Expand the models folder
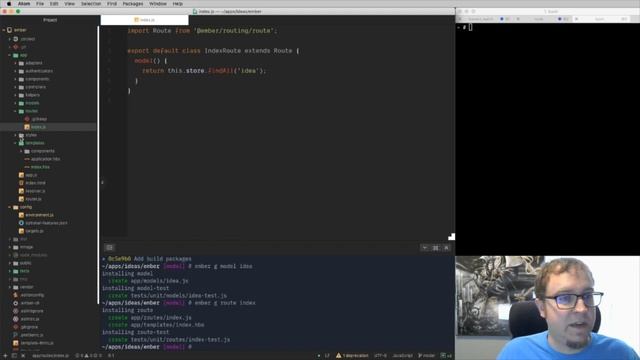This screenshot has width=640, height=360. pos(16,103)
